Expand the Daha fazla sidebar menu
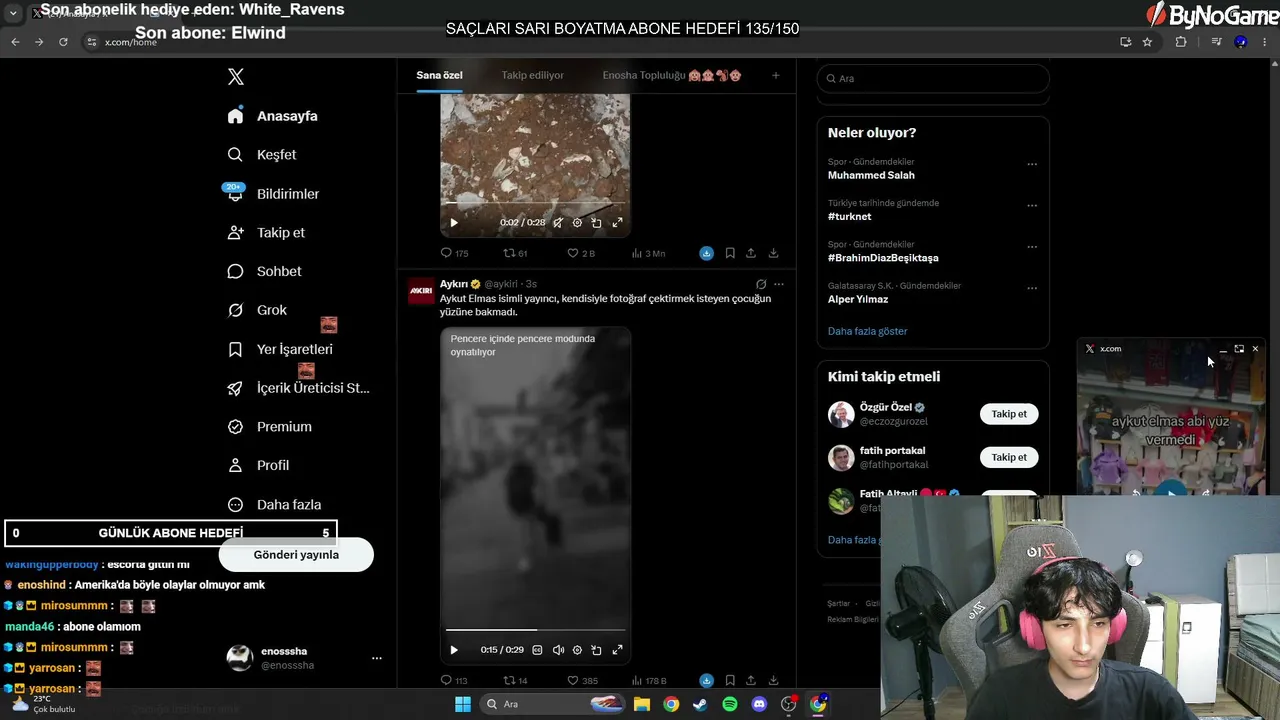Viewport: 1280px width, 720px height. (274, 505)
